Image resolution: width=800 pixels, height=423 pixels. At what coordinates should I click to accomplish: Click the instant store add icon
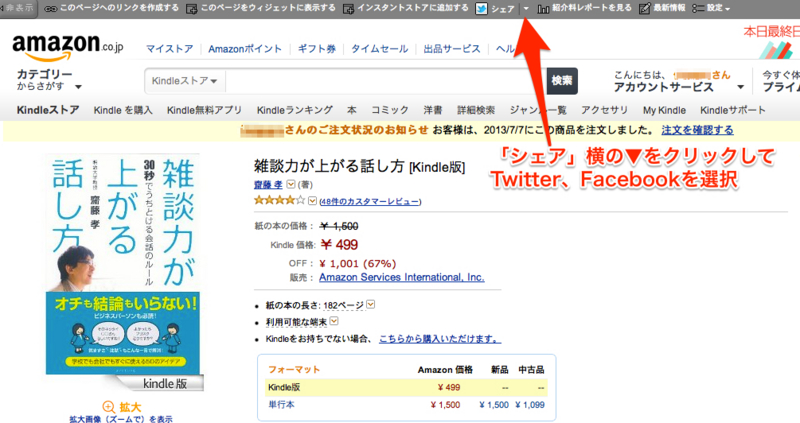click(x=348, y=9)
